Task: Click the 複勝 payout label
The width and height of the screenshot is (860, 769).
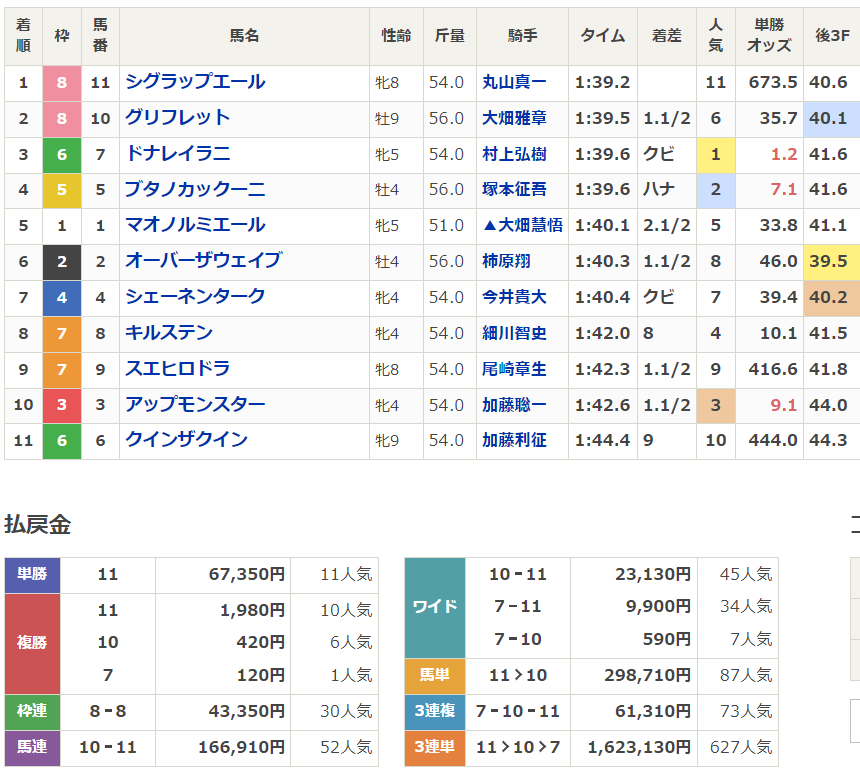Action: tap(32, 643)
